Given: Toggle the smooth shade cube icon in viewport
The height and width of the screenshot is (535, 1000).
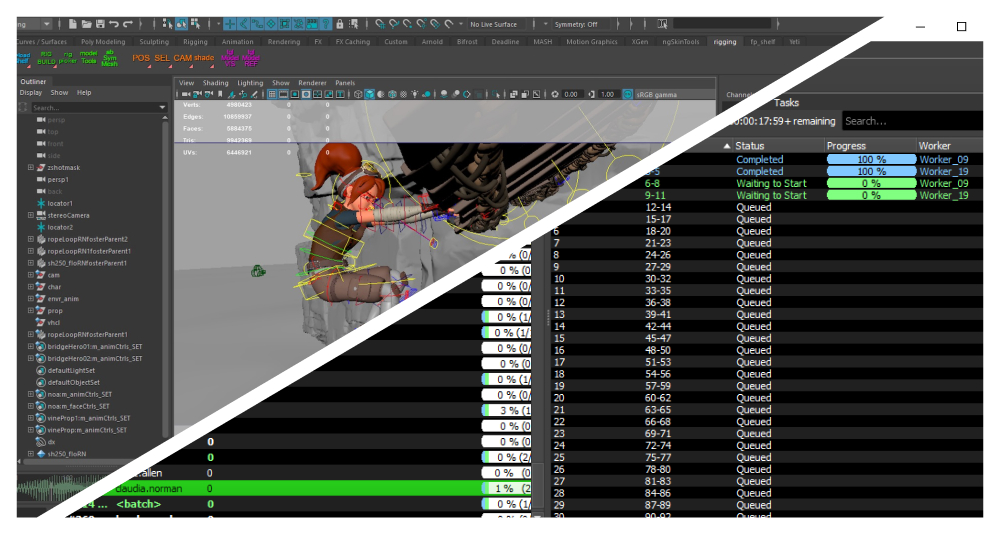Looking at the screenshot, I should point(370,94).
